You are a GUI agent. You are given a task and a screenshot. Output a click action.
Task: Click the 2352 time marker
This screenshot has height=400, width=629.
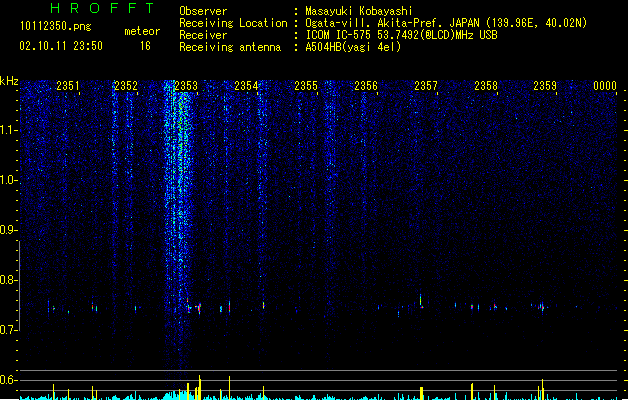(x=126, y=86)
